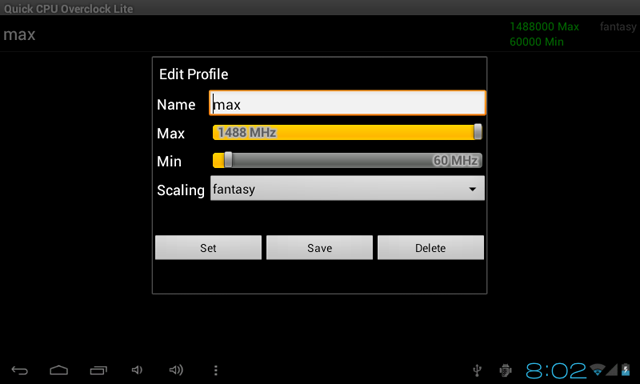Tap the volume down speaker icon
Viewport: 640px width, 384px height.
click(137, 370)
